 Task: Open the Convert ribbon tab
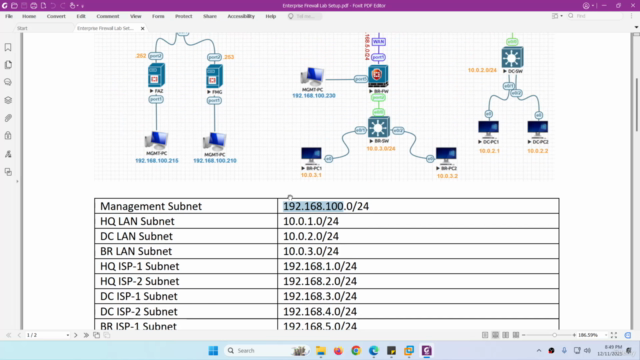pyautogui.click(x=56, y=16)
